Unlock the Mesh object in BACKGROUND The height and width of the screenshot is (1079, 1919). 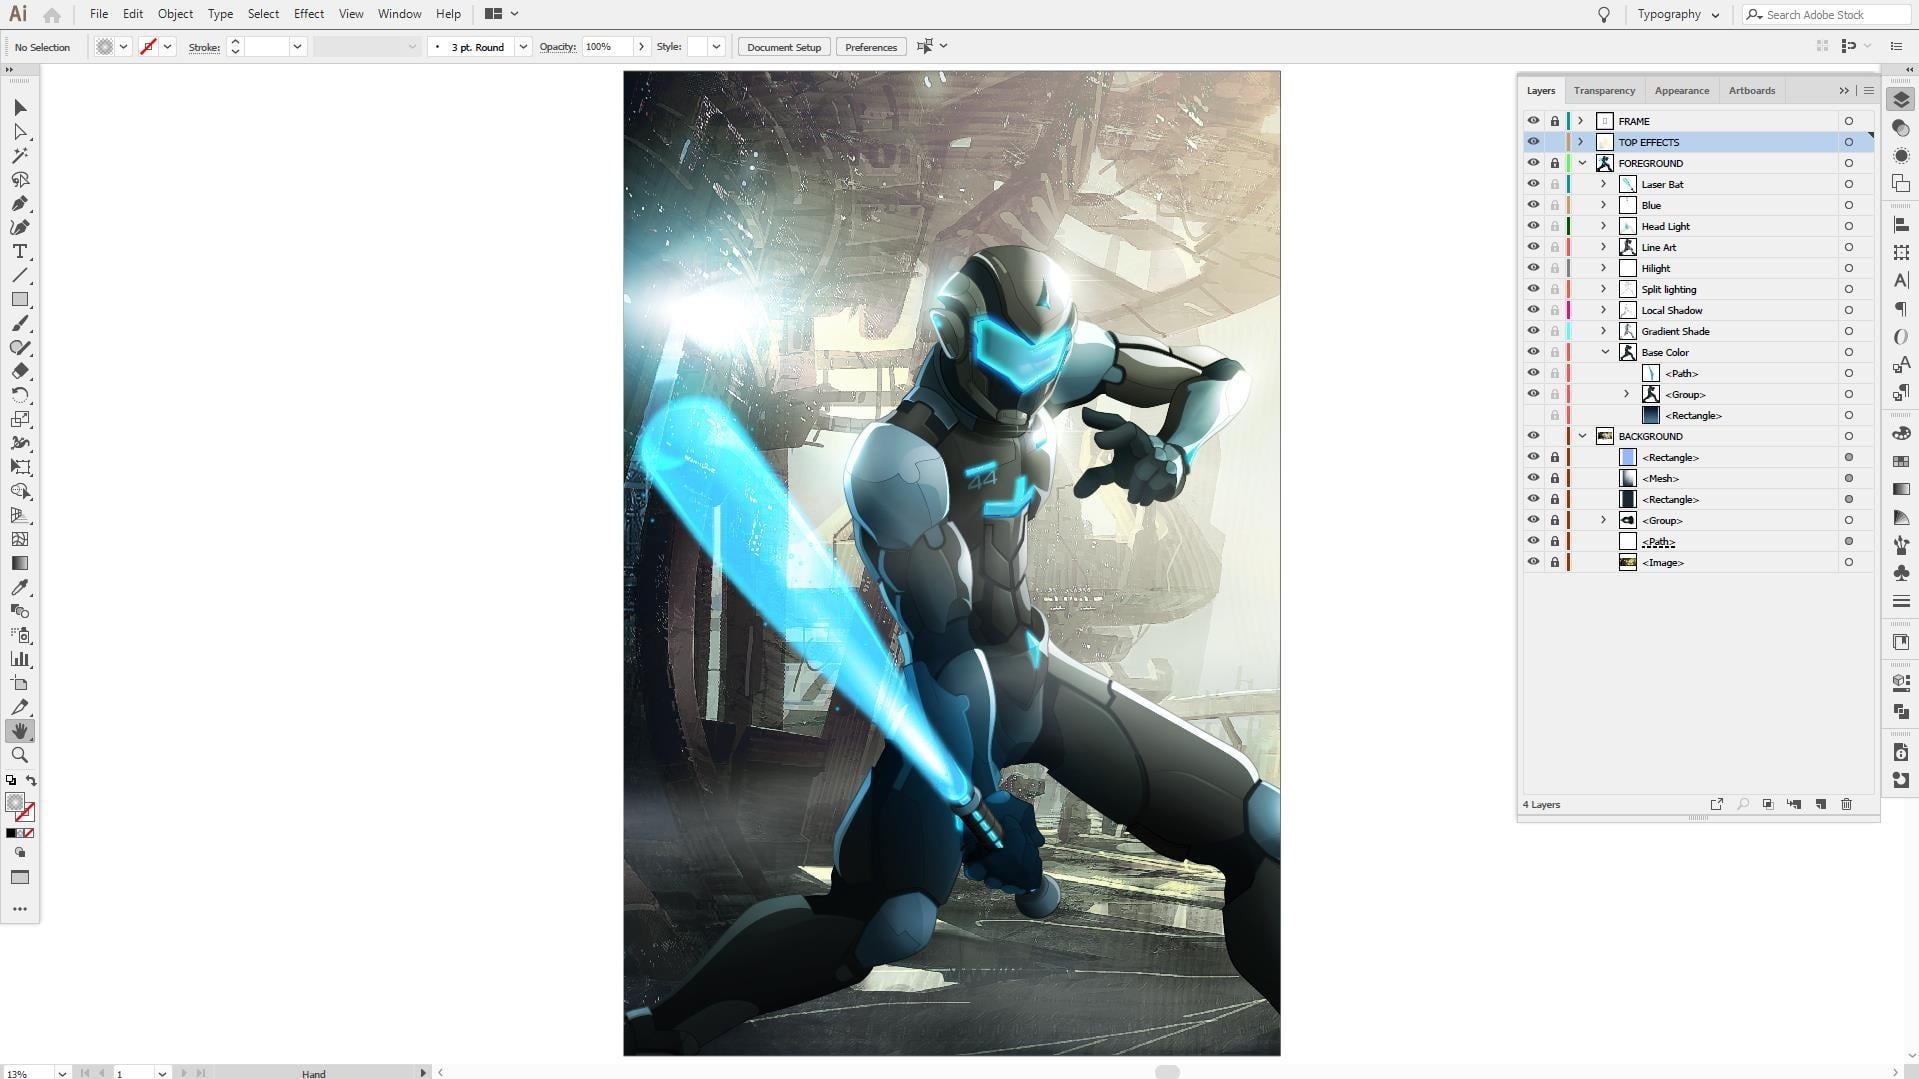tap(1555, 478)
